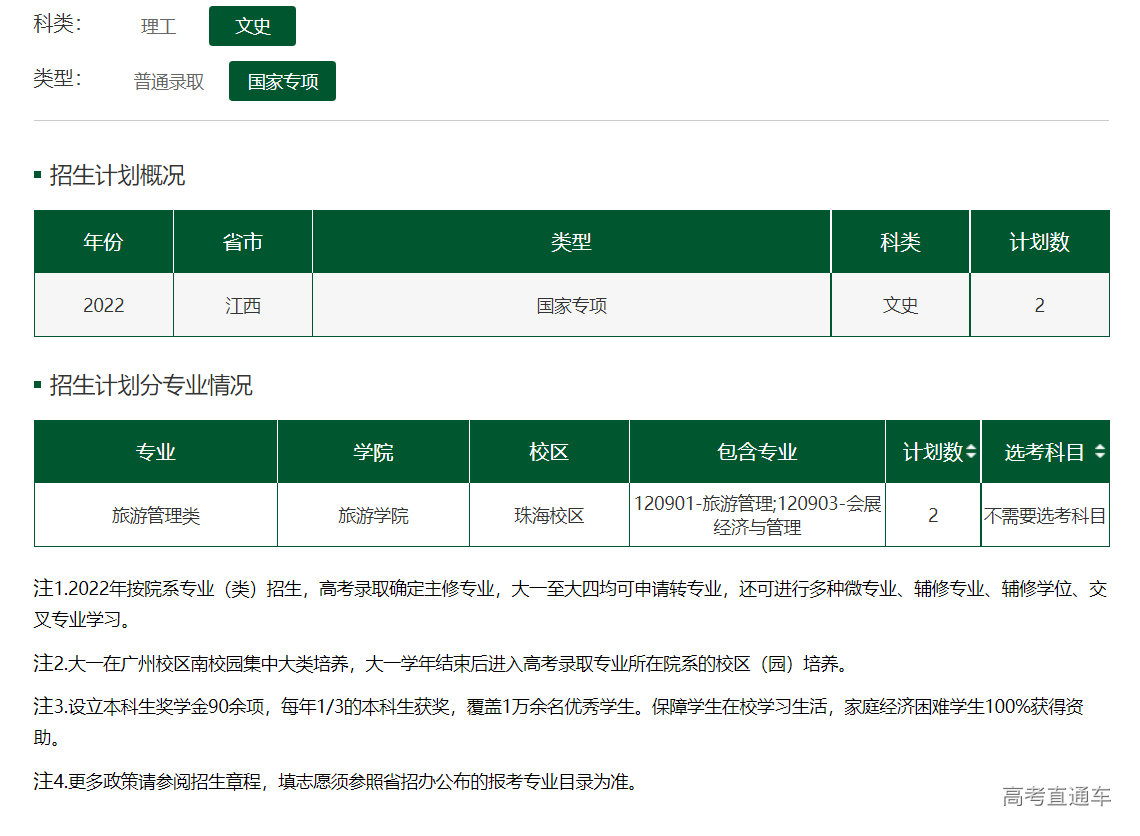Screen dimensions: 1140x836
Task: Sort by the 计划数 column arrows
Action: coord(971,453)
